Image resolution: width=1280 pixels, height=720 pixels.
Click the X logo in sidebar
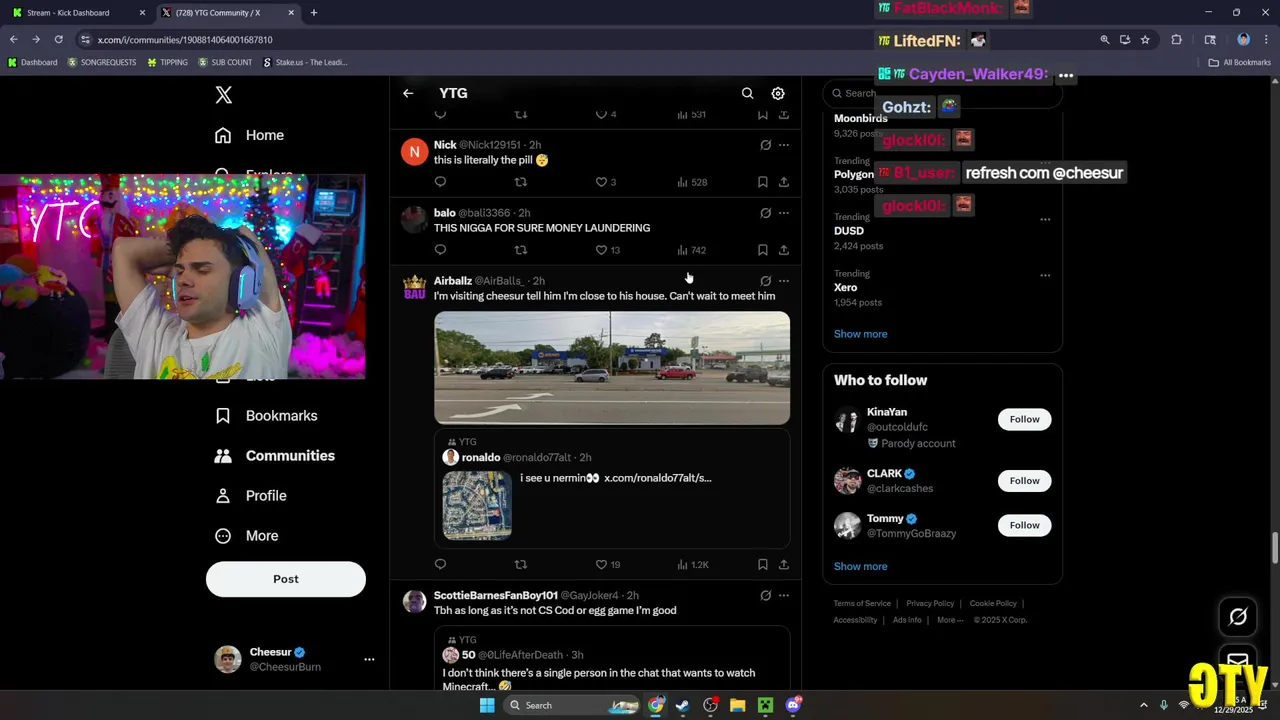(224, 95)
